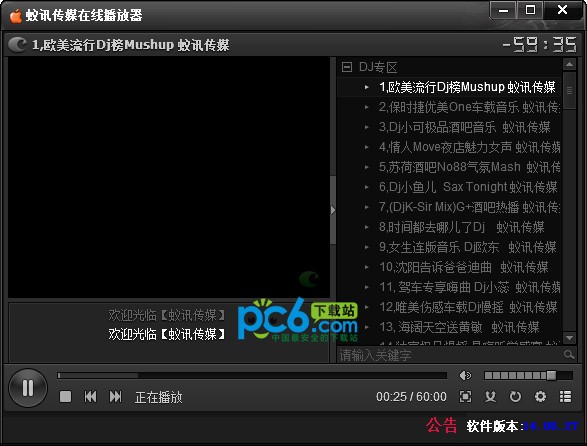Adjust the volume slider
This screenshot has width=587, height=446.
tap(528, 375)
